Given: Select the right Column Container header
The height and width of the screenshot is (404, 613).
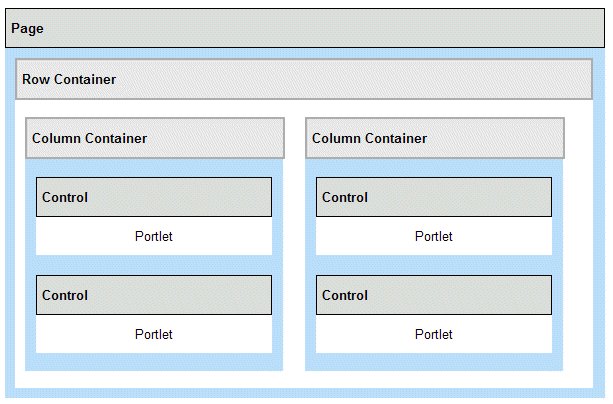Looking at the screenshot, I should 435,138.
